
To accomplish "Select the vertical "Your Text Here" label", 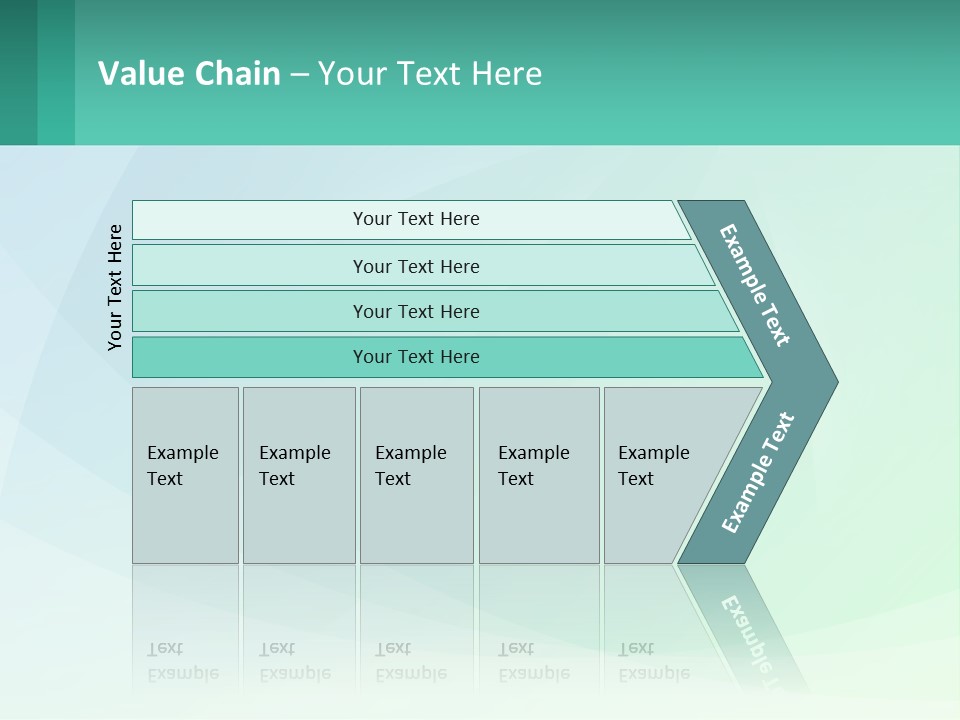I will click(115, 287).
